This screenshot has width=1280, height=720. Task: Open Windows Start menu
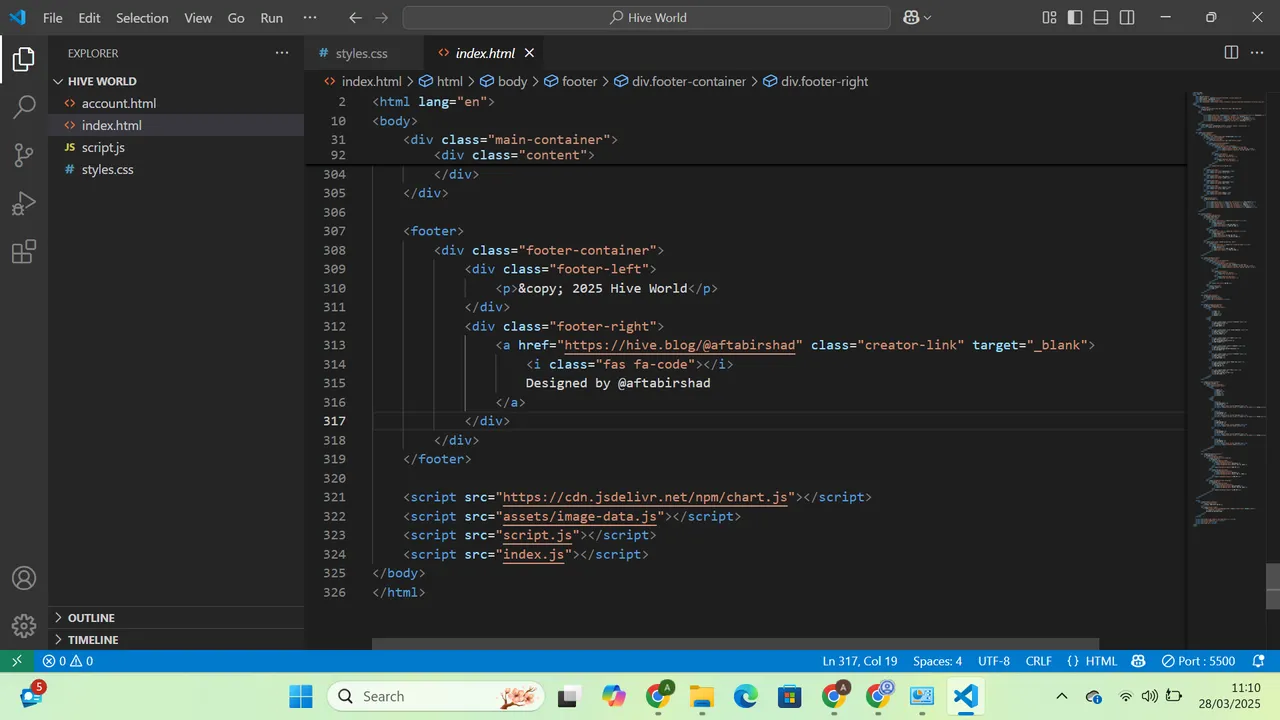click(301, 697)
